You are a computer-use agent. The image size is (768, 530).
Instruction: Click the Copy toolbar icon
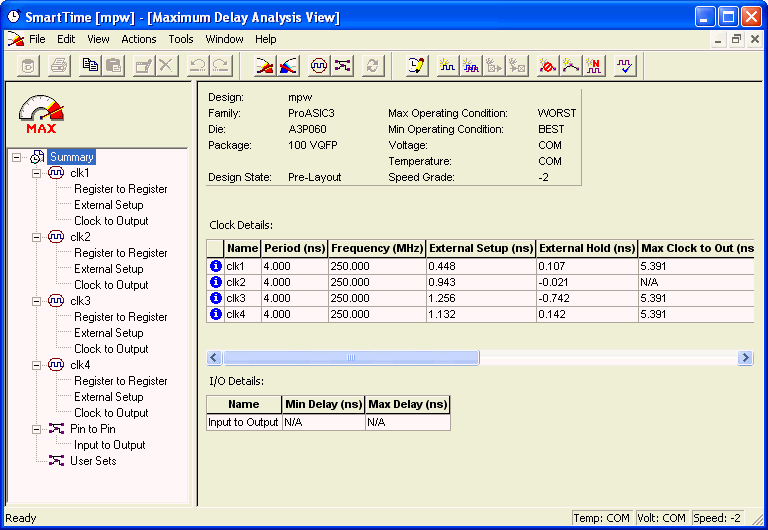[x=91, y=66]
